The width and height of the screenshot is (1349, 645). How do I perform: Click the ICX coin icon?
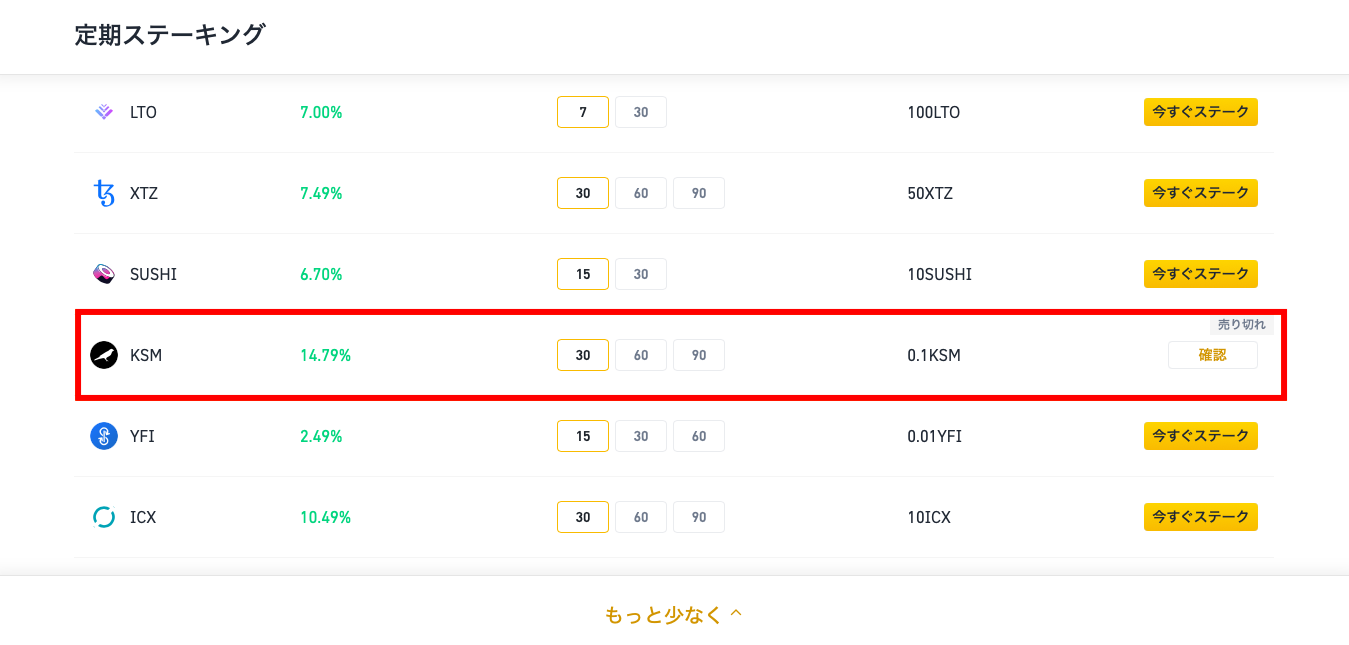(x=104, y=517)
